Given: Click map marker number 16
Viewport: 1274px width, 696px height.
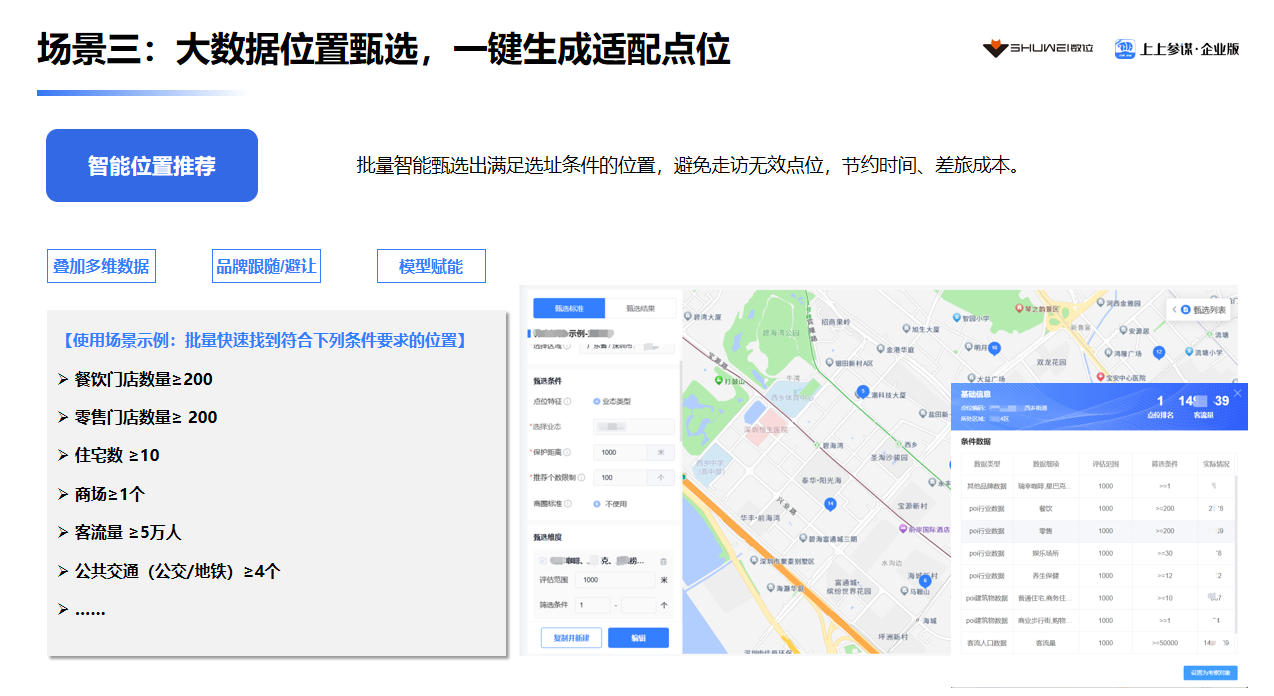Looking at the screenshot, I should (x=994, y=348).
